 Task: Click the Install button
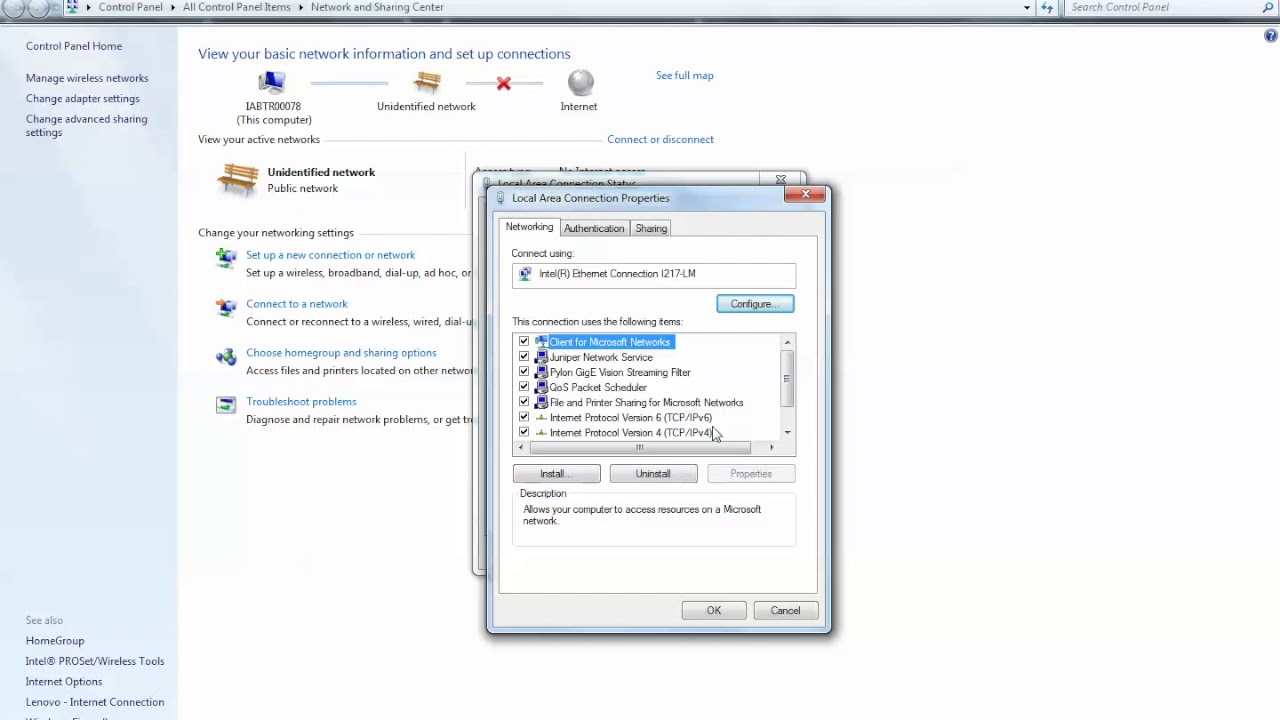click(556, 474)
